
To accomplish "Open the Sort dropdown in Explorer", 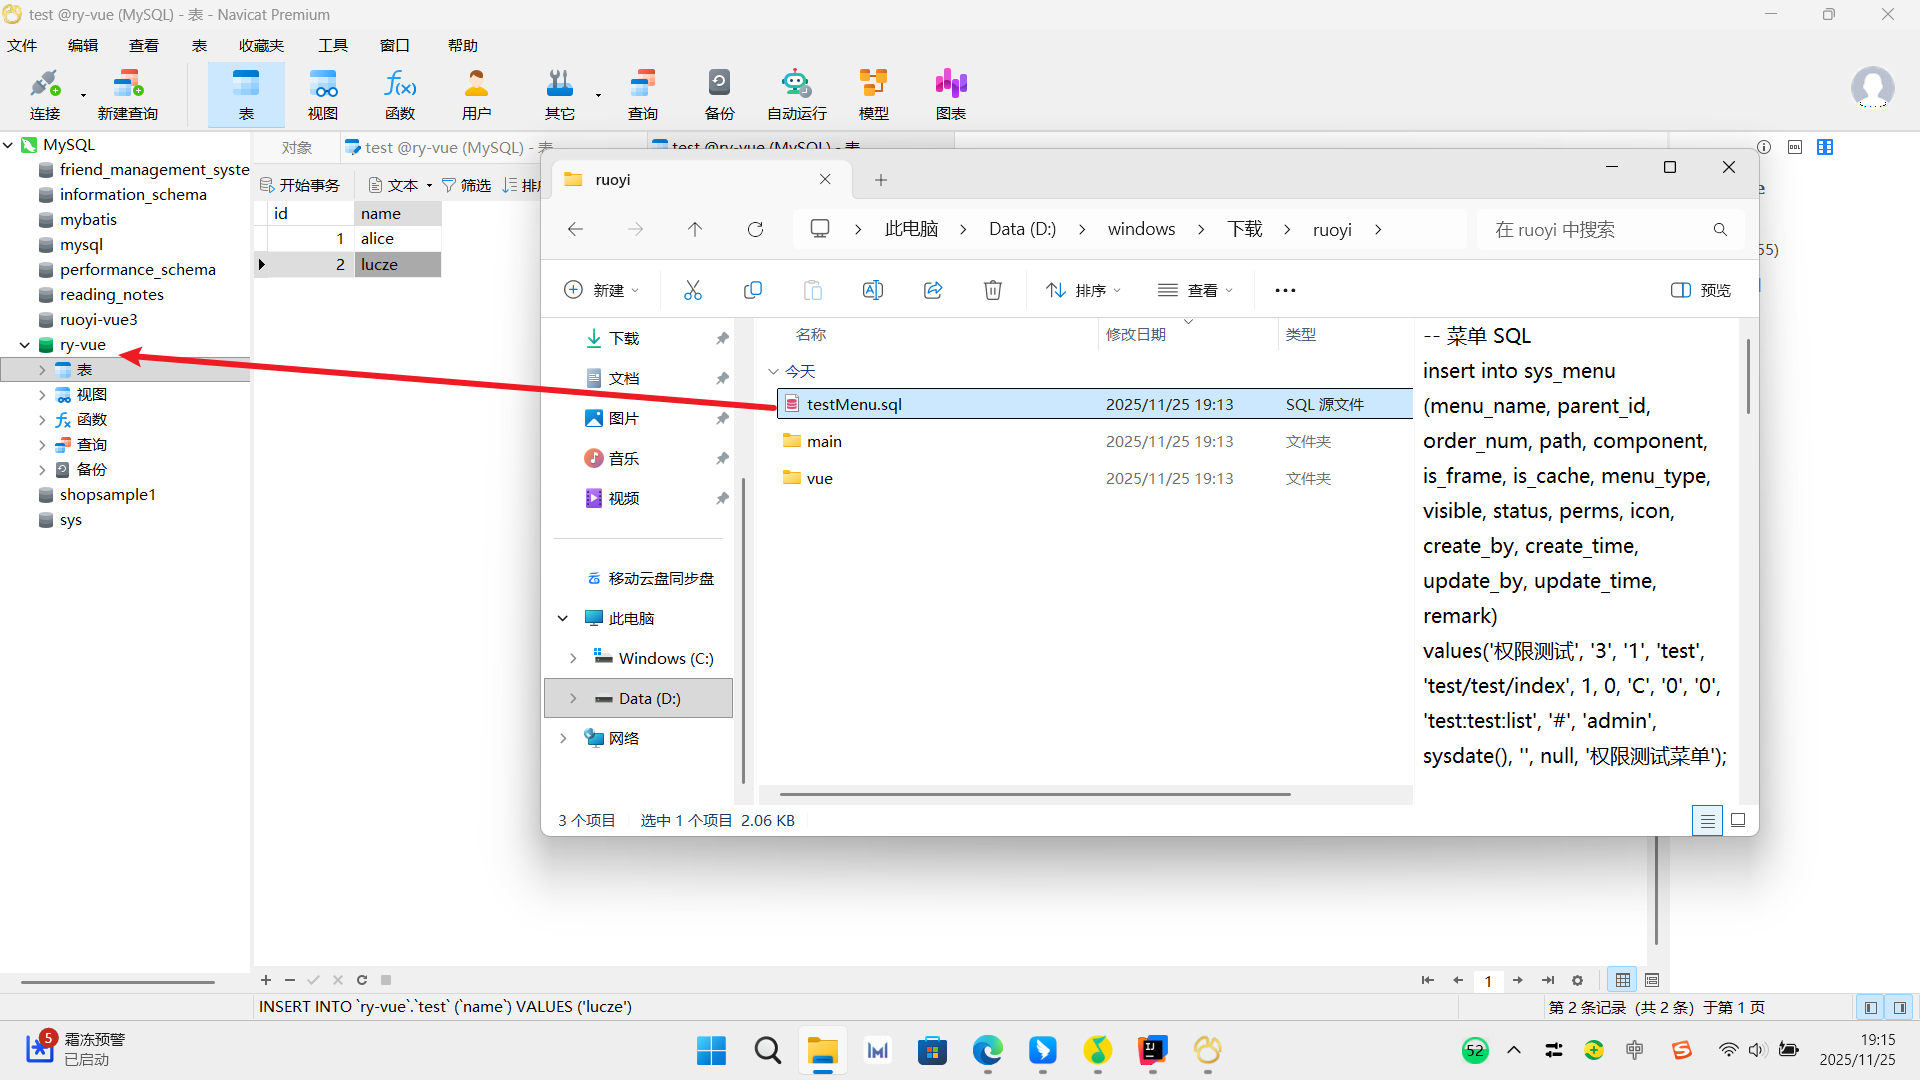I will (1083, 290).
